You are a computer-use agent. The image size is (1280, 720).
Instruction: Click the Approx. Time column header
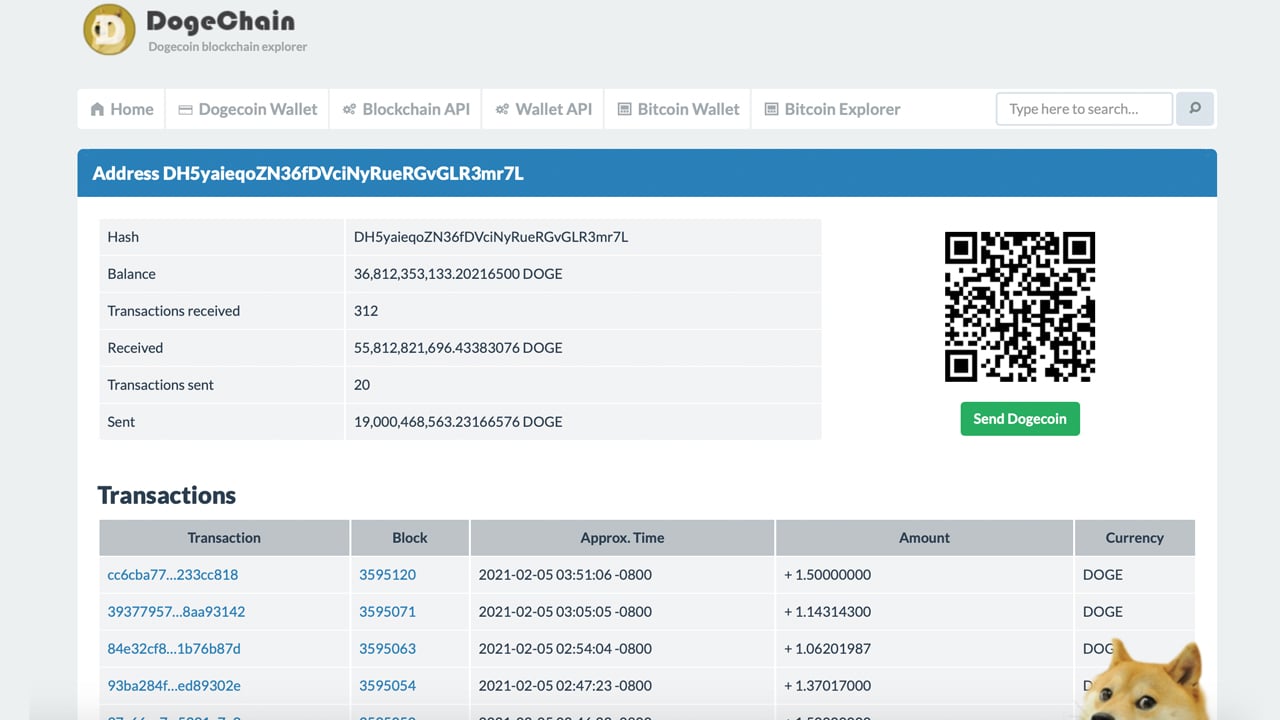(x=622, y=538)
